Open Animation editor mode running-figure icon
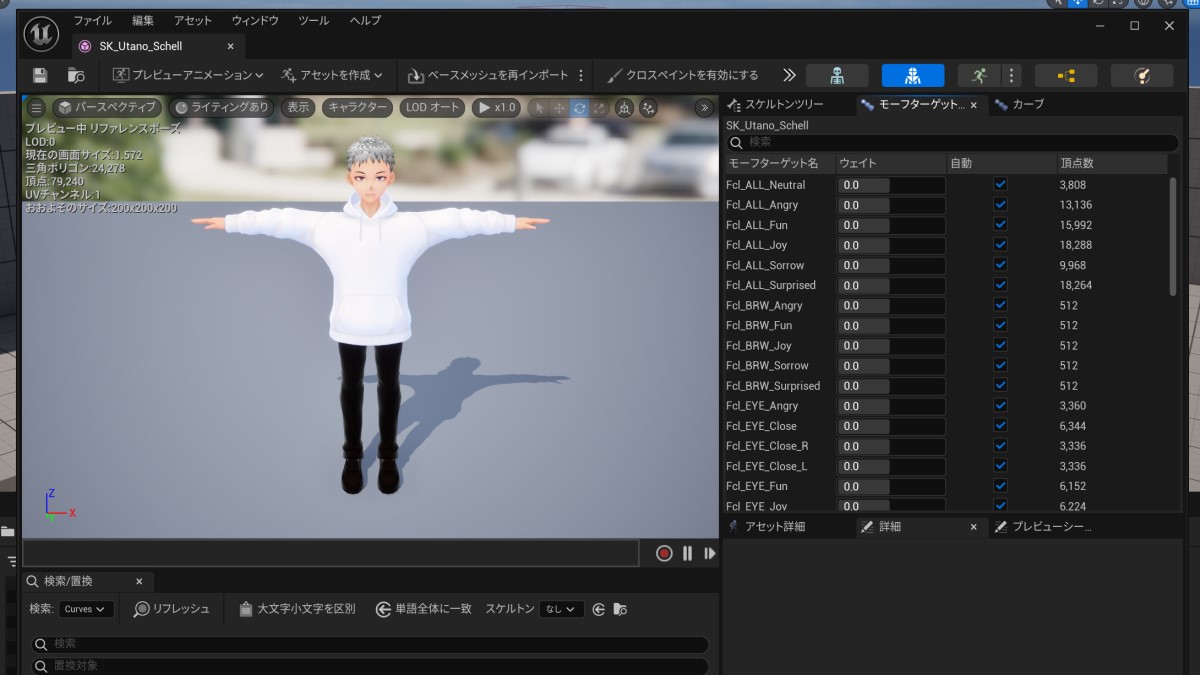The width and height of the screenshot is (1200, 675). coord(979,75)
